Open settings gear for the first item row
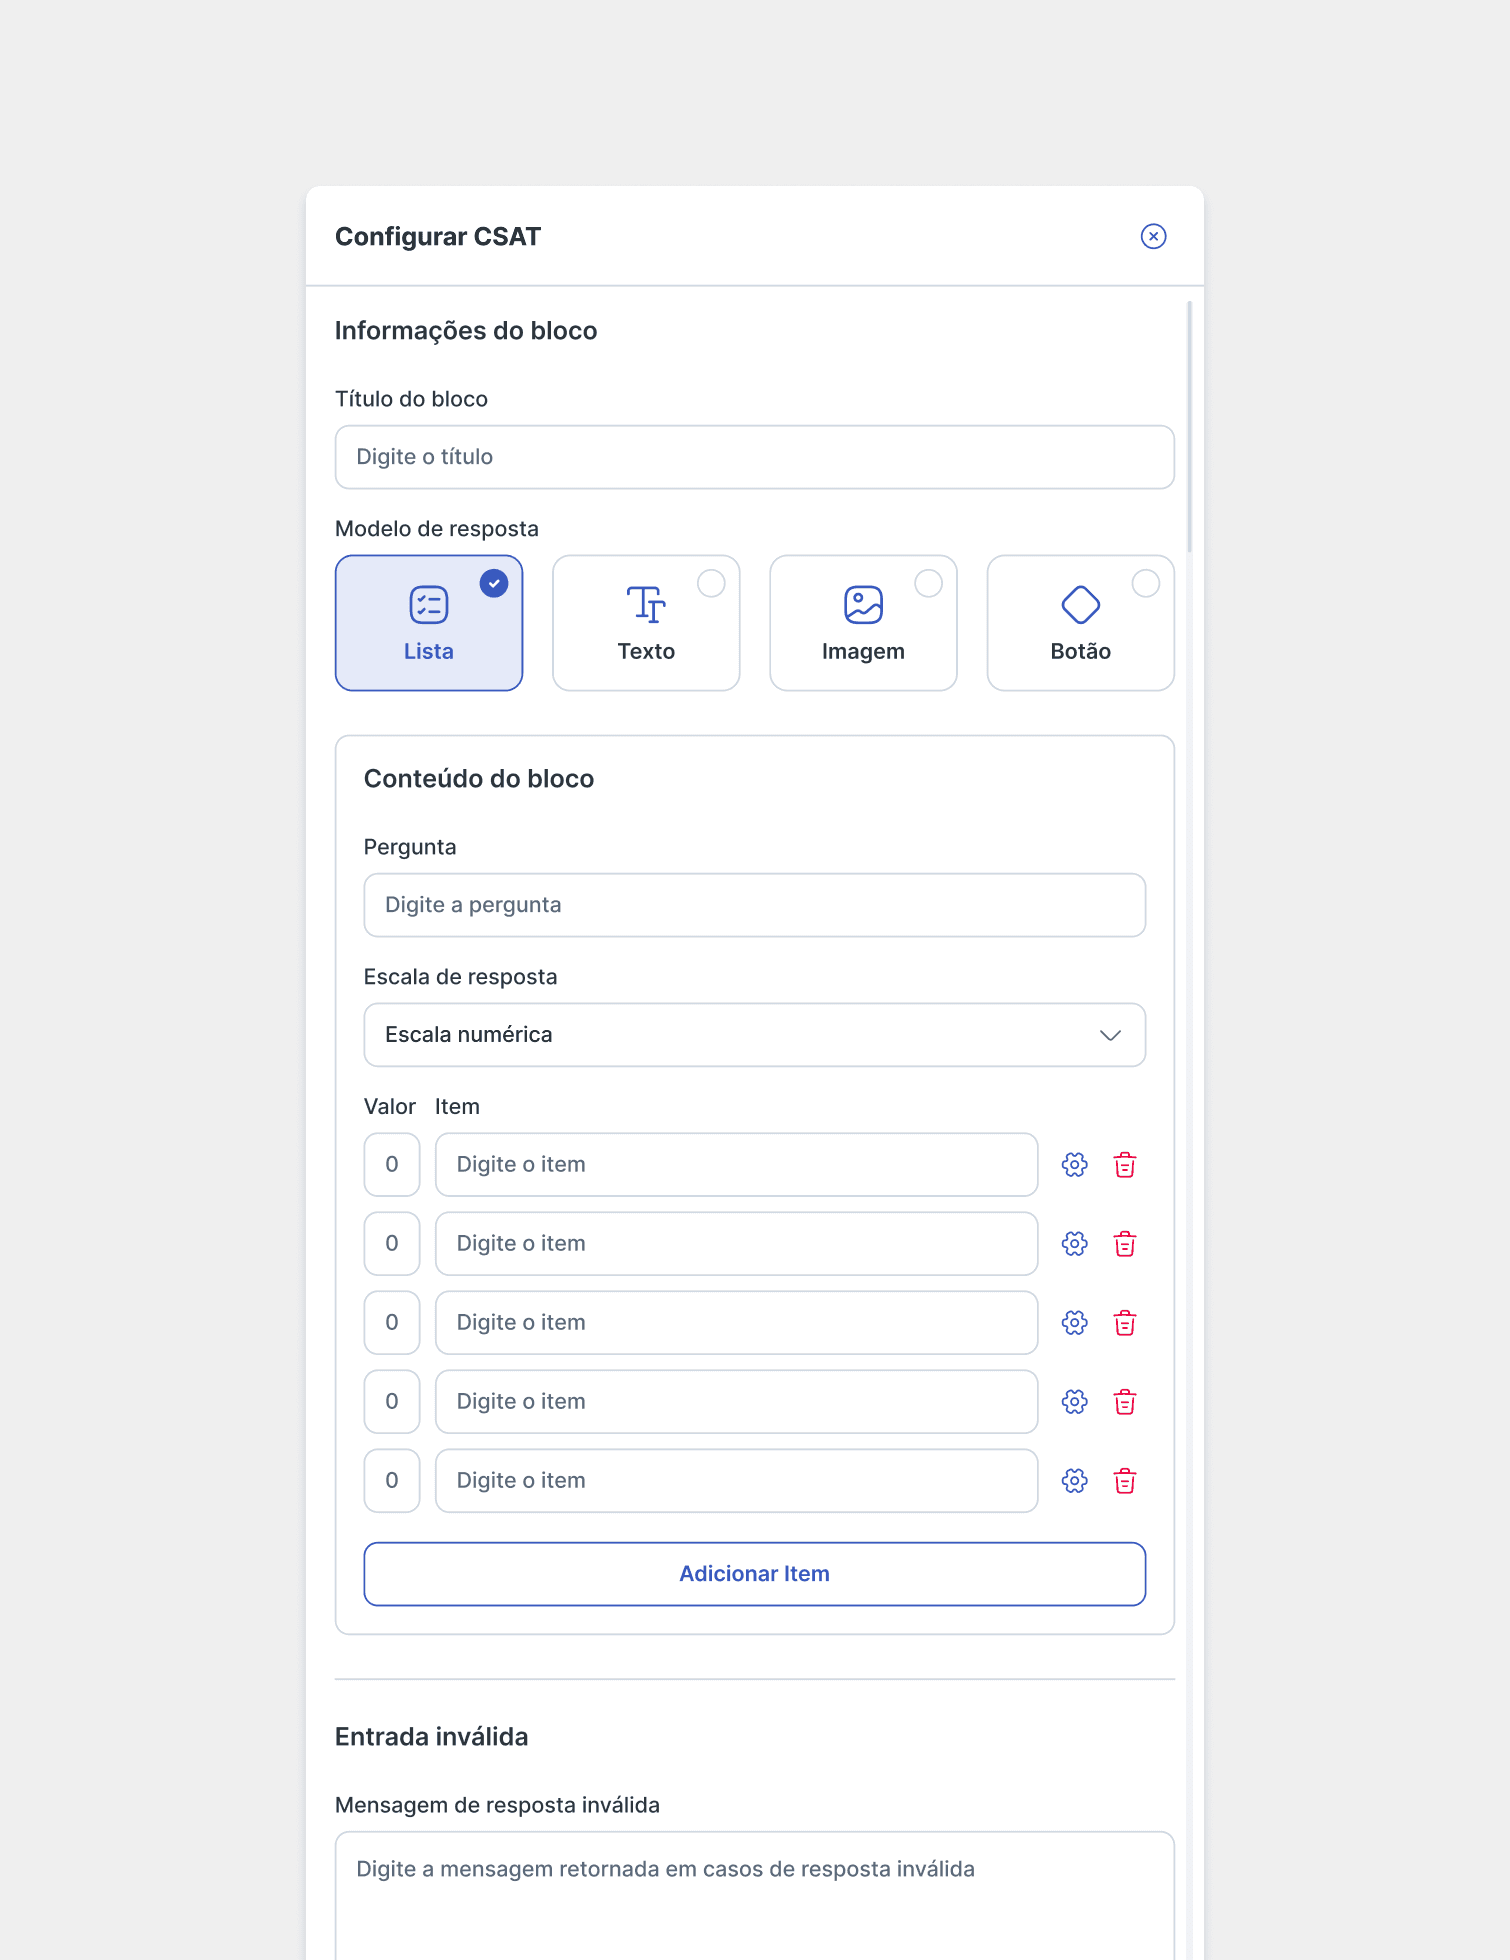Screen dimensions: 1510x1960 click(1074, 1165)
